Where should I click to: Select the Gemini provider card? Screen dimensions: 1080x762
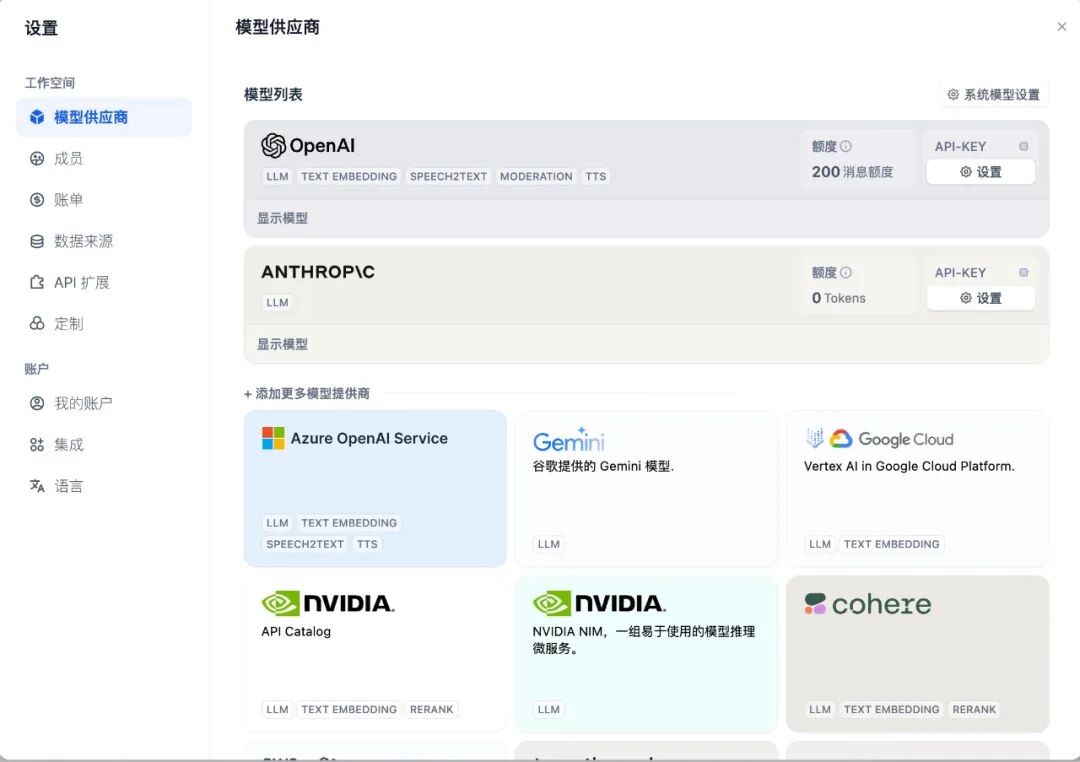click(x=646, y=488)
